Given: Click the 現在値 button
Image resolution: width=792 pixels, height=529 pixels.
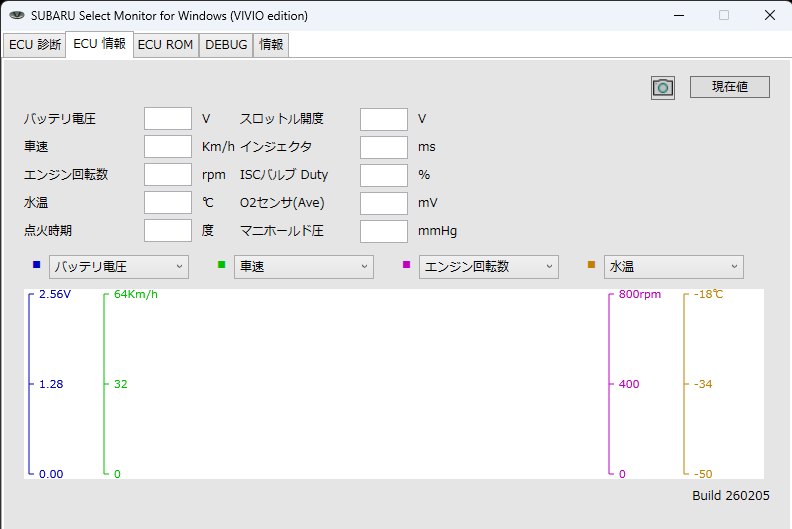Looking at the screenshot, I should pos(729,87).
